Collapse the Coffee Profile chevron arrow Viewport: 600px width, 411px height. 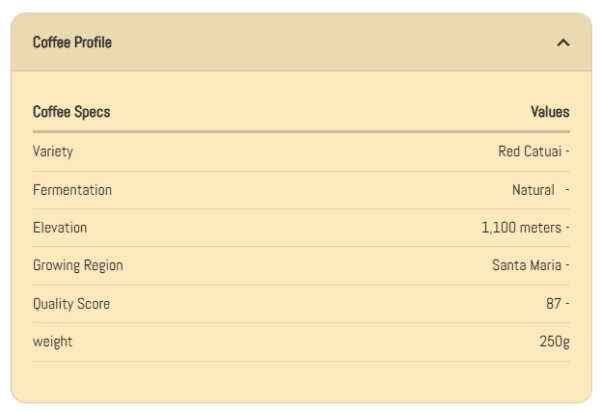tap(563, 43)
